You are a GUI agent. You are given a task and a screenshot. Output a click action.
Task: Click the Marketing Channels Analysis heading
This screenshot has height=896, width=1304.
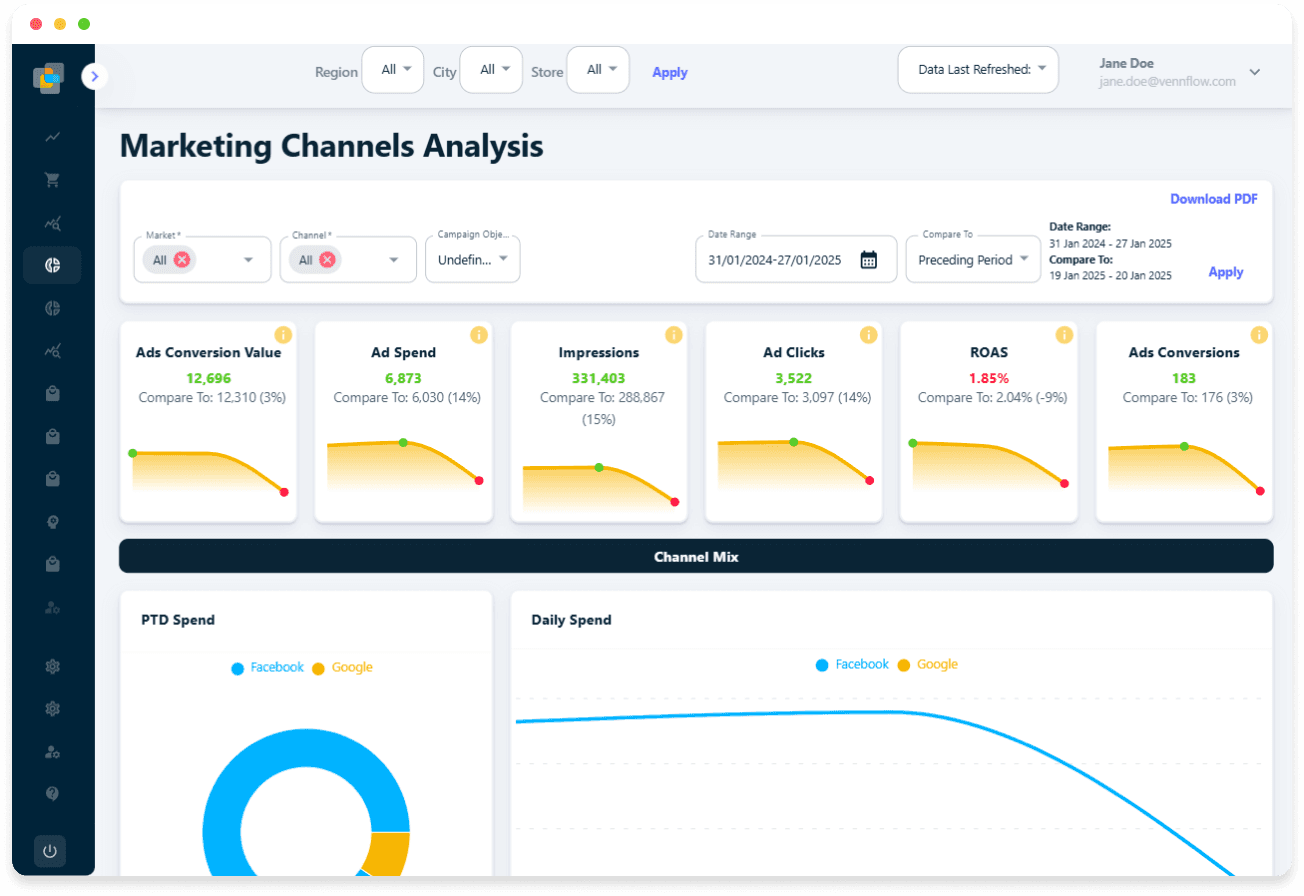(332, 146)
